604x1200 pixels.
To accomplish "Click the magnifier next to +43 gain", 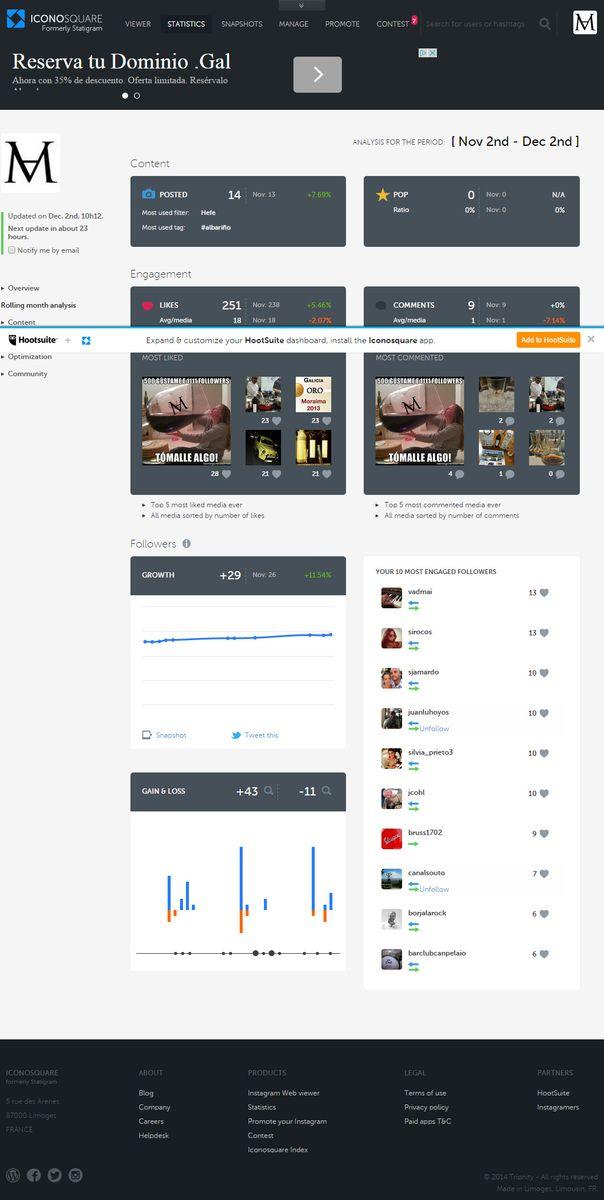I will coord(268,791).
